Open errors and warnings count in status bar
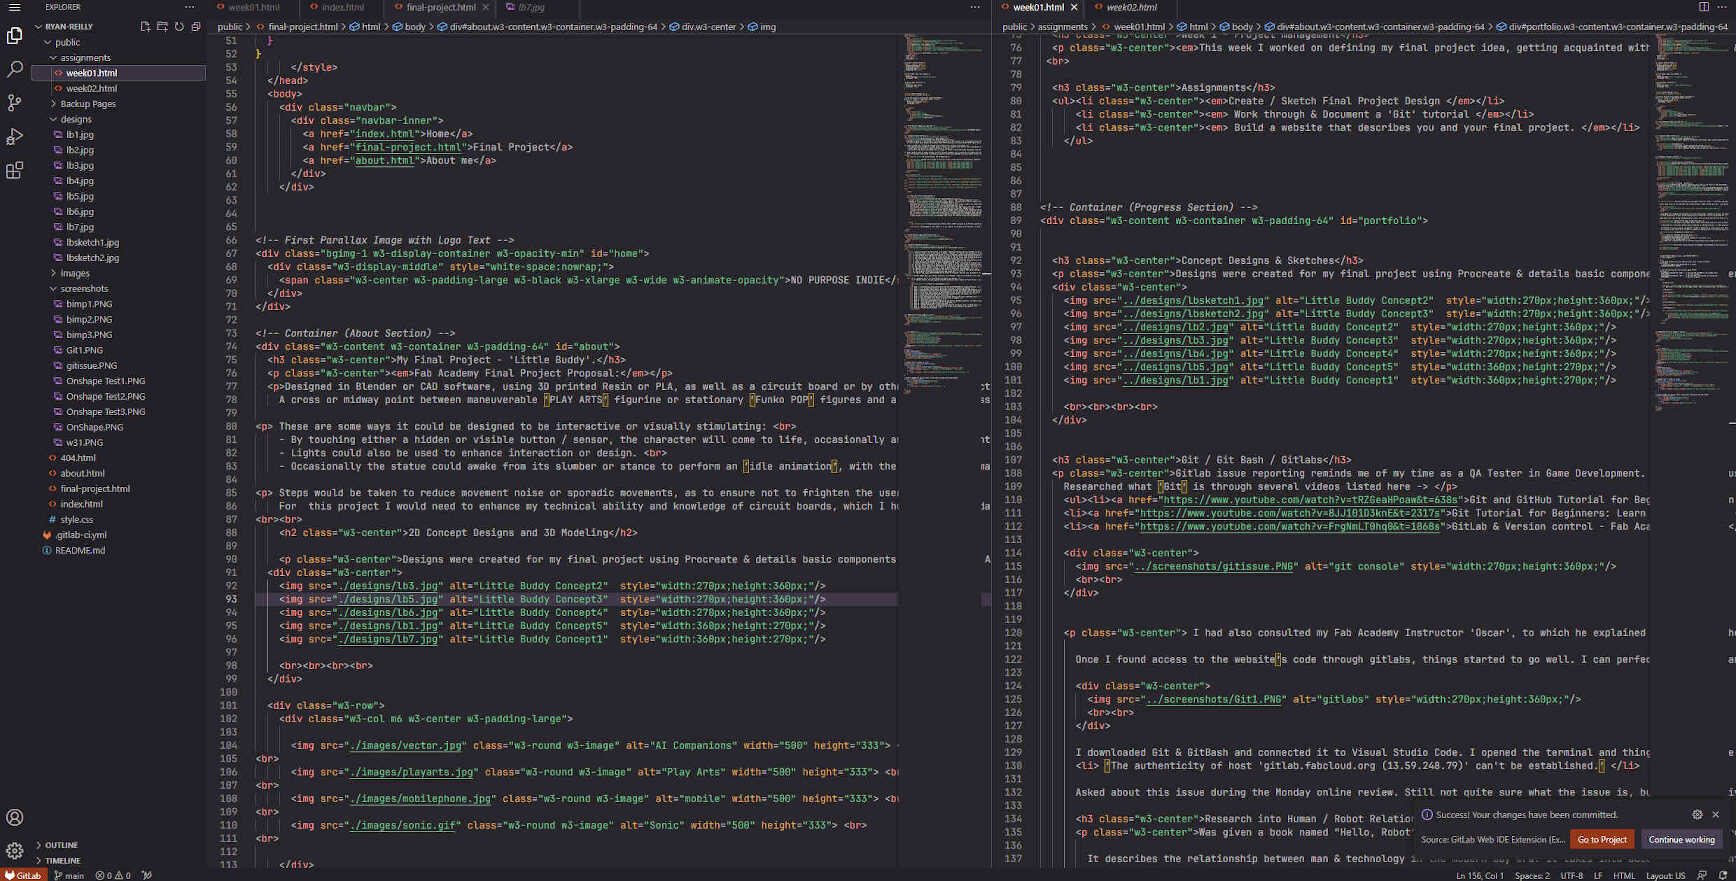The width and height of the screenshot is (1736, 881). click(113, 875)
